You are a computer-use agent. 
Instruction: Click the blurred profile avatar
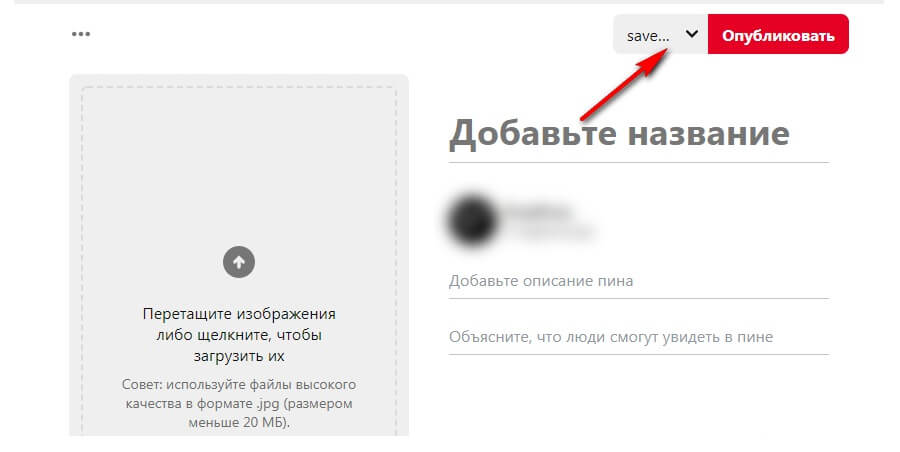472,221
